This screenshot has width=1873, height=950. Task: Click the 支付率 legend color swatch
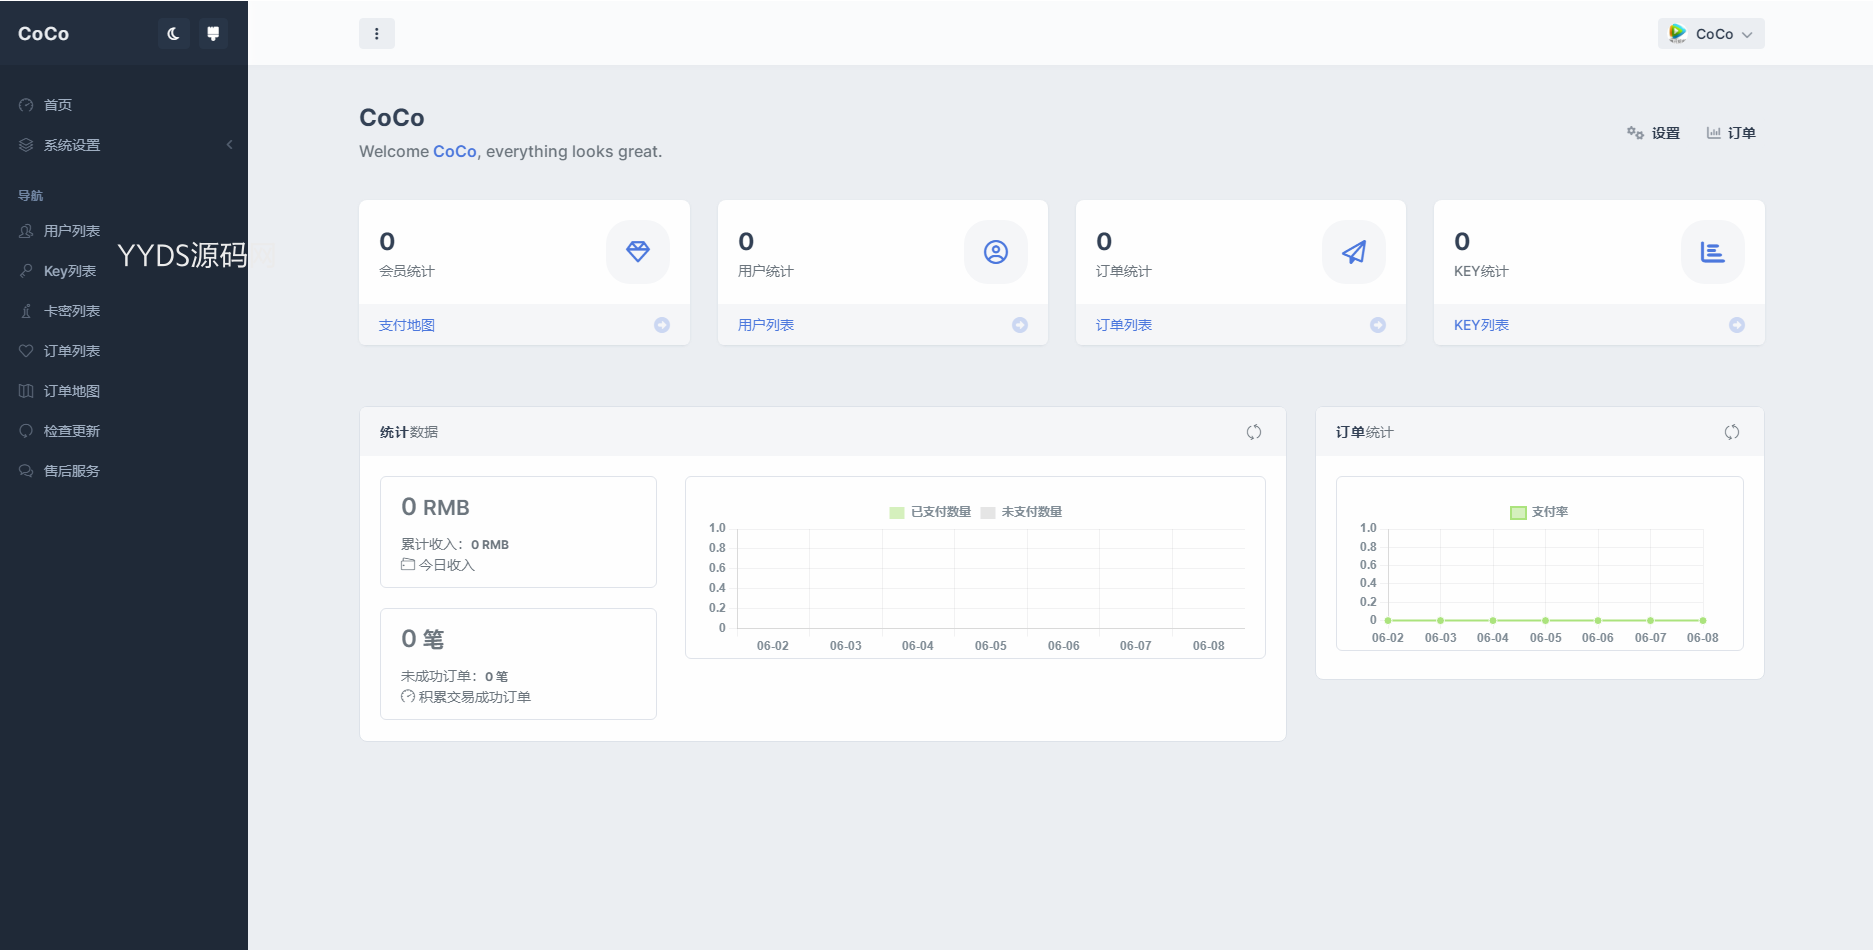pyautogui.click(x=1518, y=512)
